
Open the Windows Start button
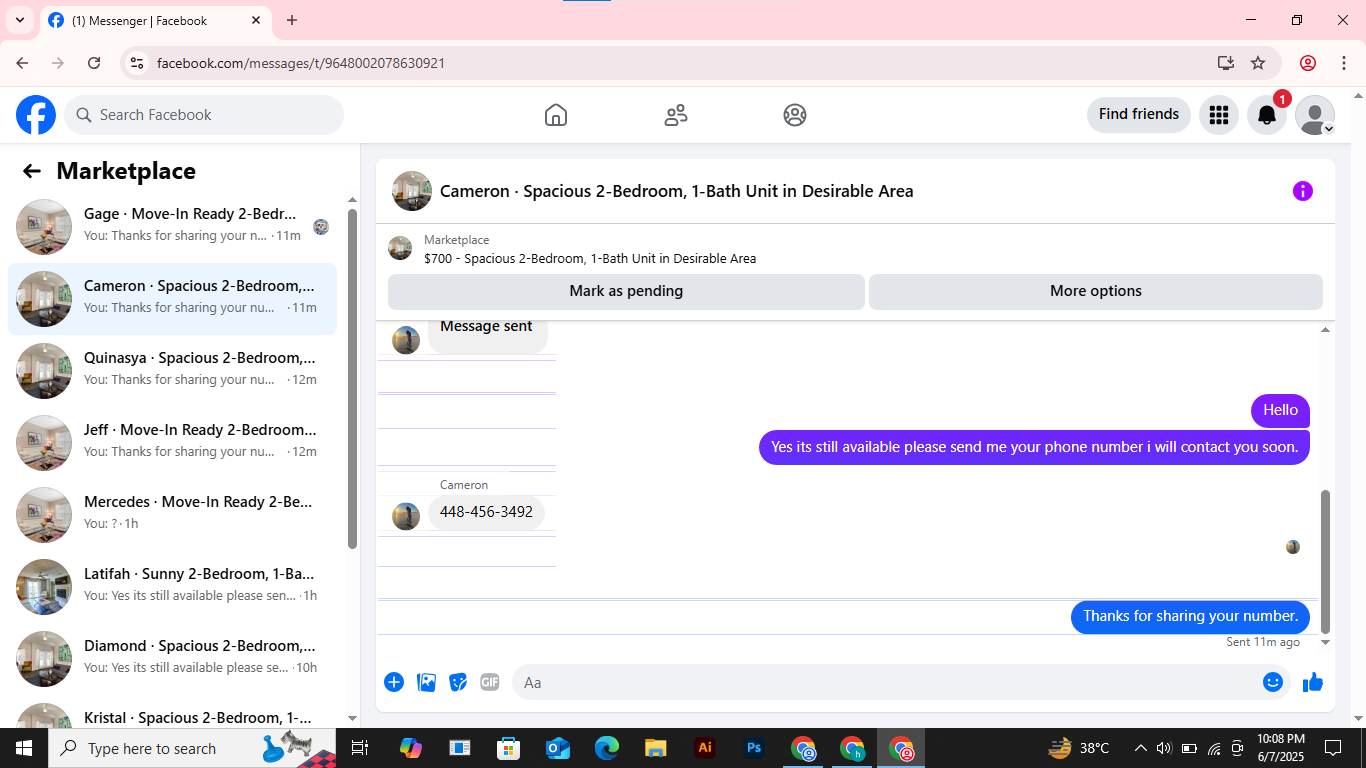(x=24, y=748)
